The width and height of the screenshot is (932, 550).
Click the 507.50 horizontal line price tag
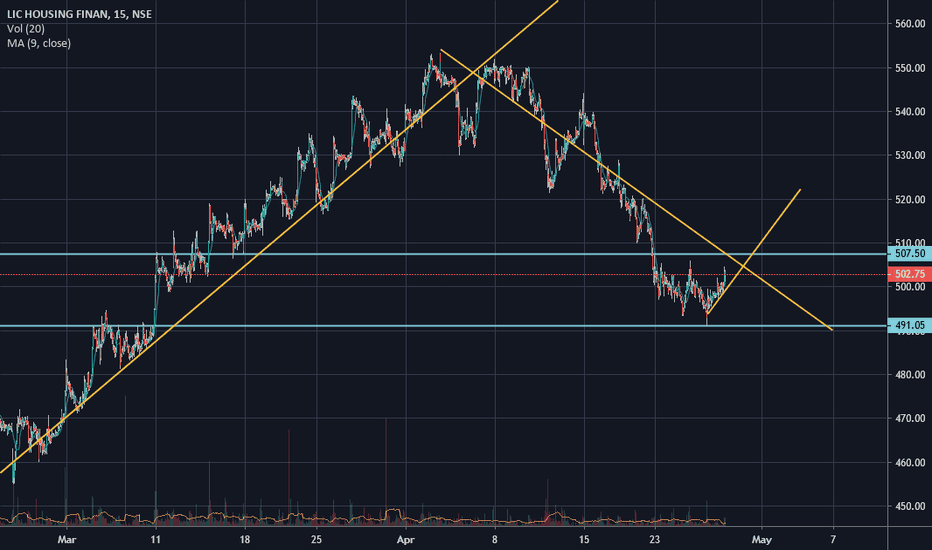point(909,254)
